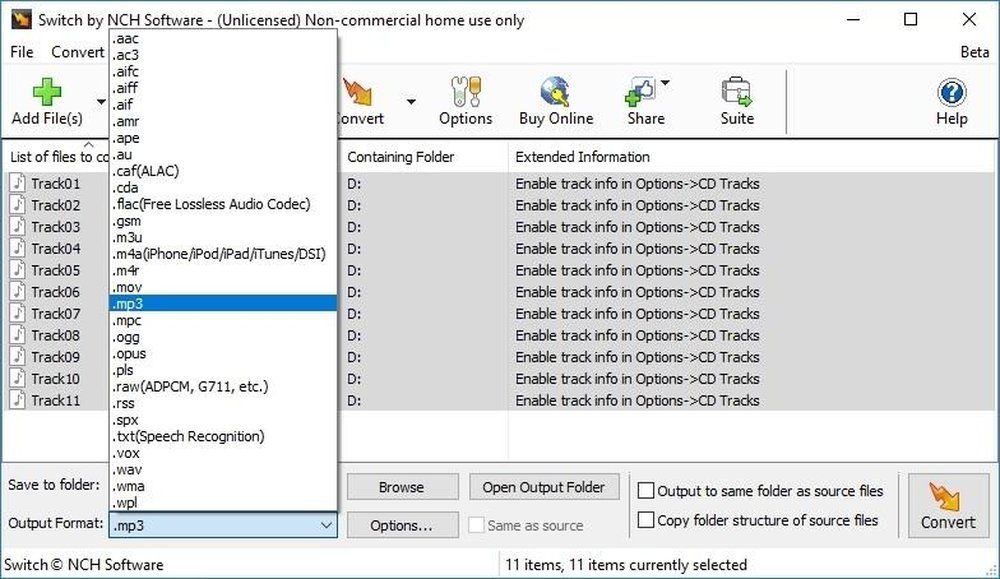The width and height of the screenshot is (1000, 579).
Task: Open Options from the toolbar wrench icon
Action: point(465,92)
